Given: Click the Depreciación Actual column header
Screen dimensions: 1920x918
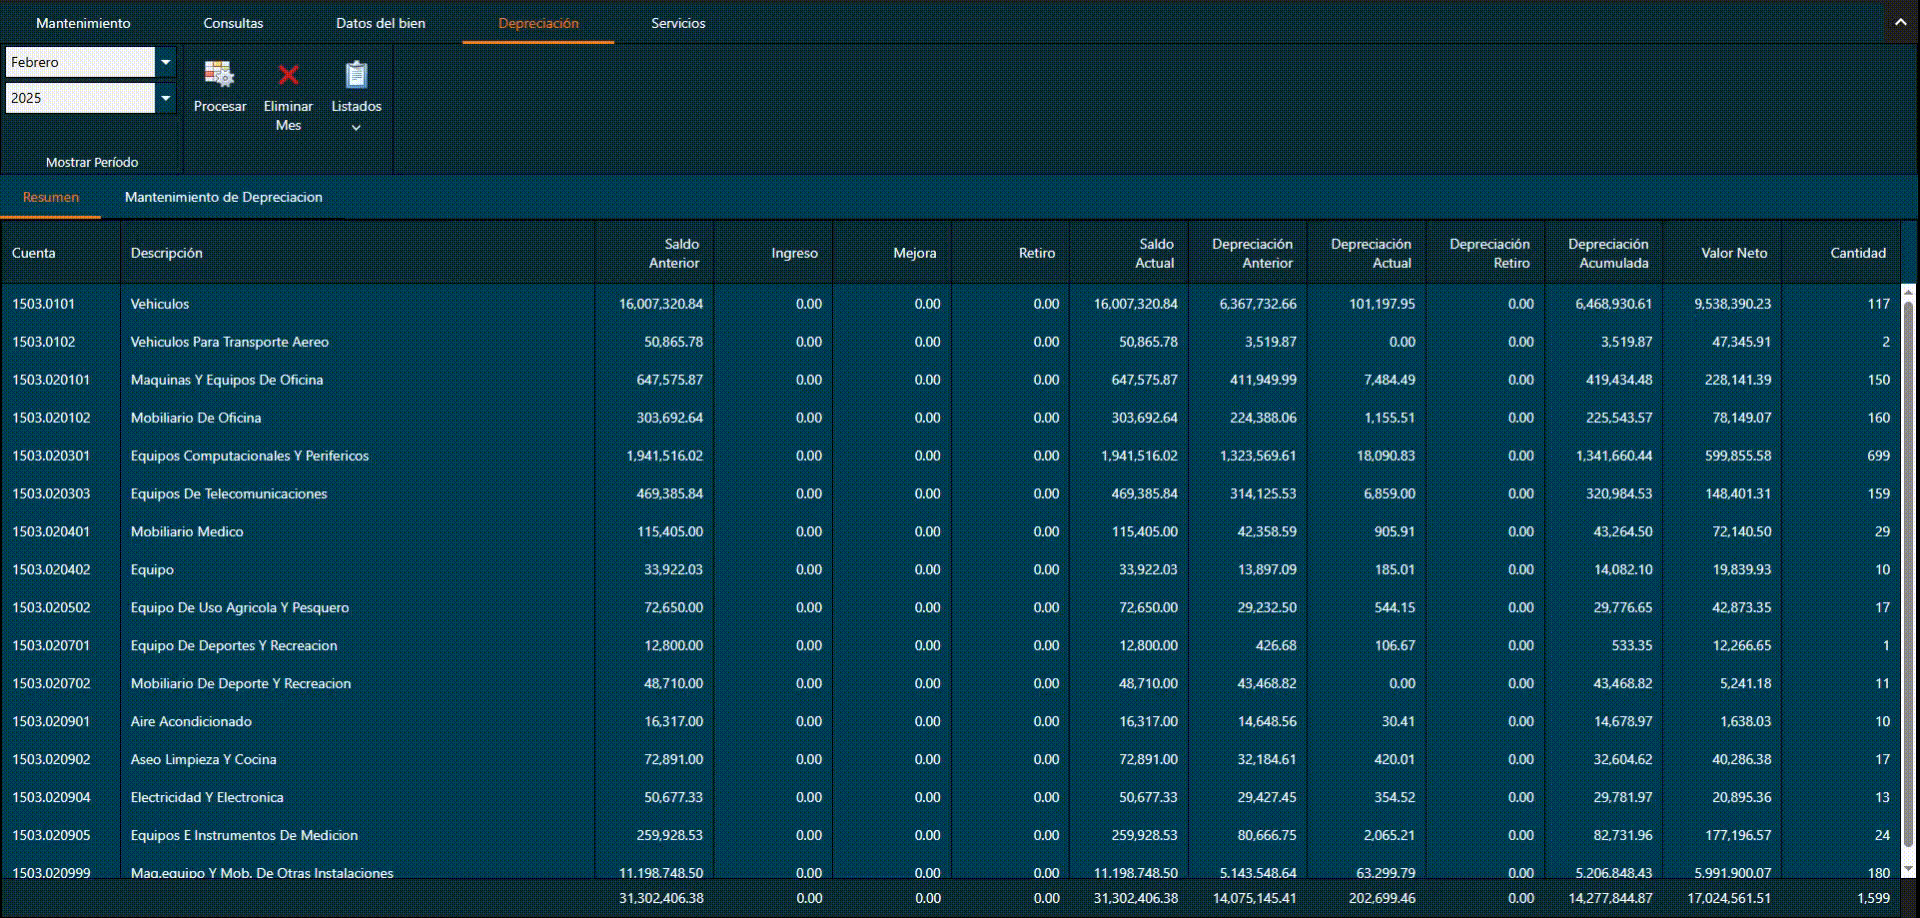Looking at the screenshot, I should (x=1367, y=253).
